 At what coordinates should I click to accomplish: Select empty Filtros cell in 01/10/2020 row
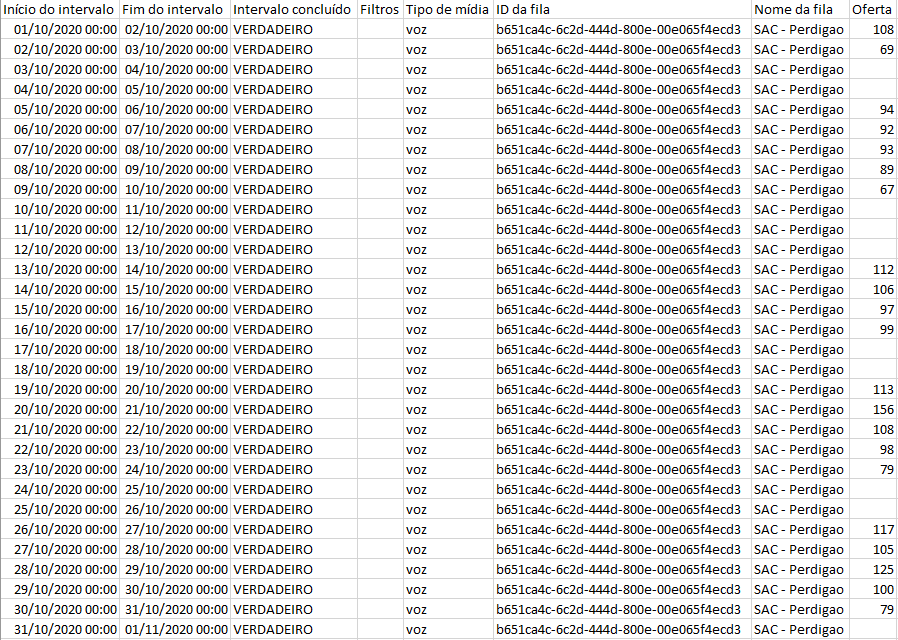[380, 30]
